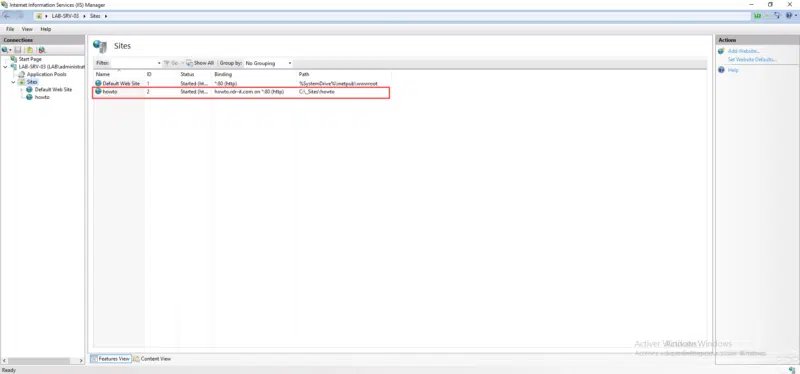
Task: Click inside the Filter text field
Action: (133, 63)
